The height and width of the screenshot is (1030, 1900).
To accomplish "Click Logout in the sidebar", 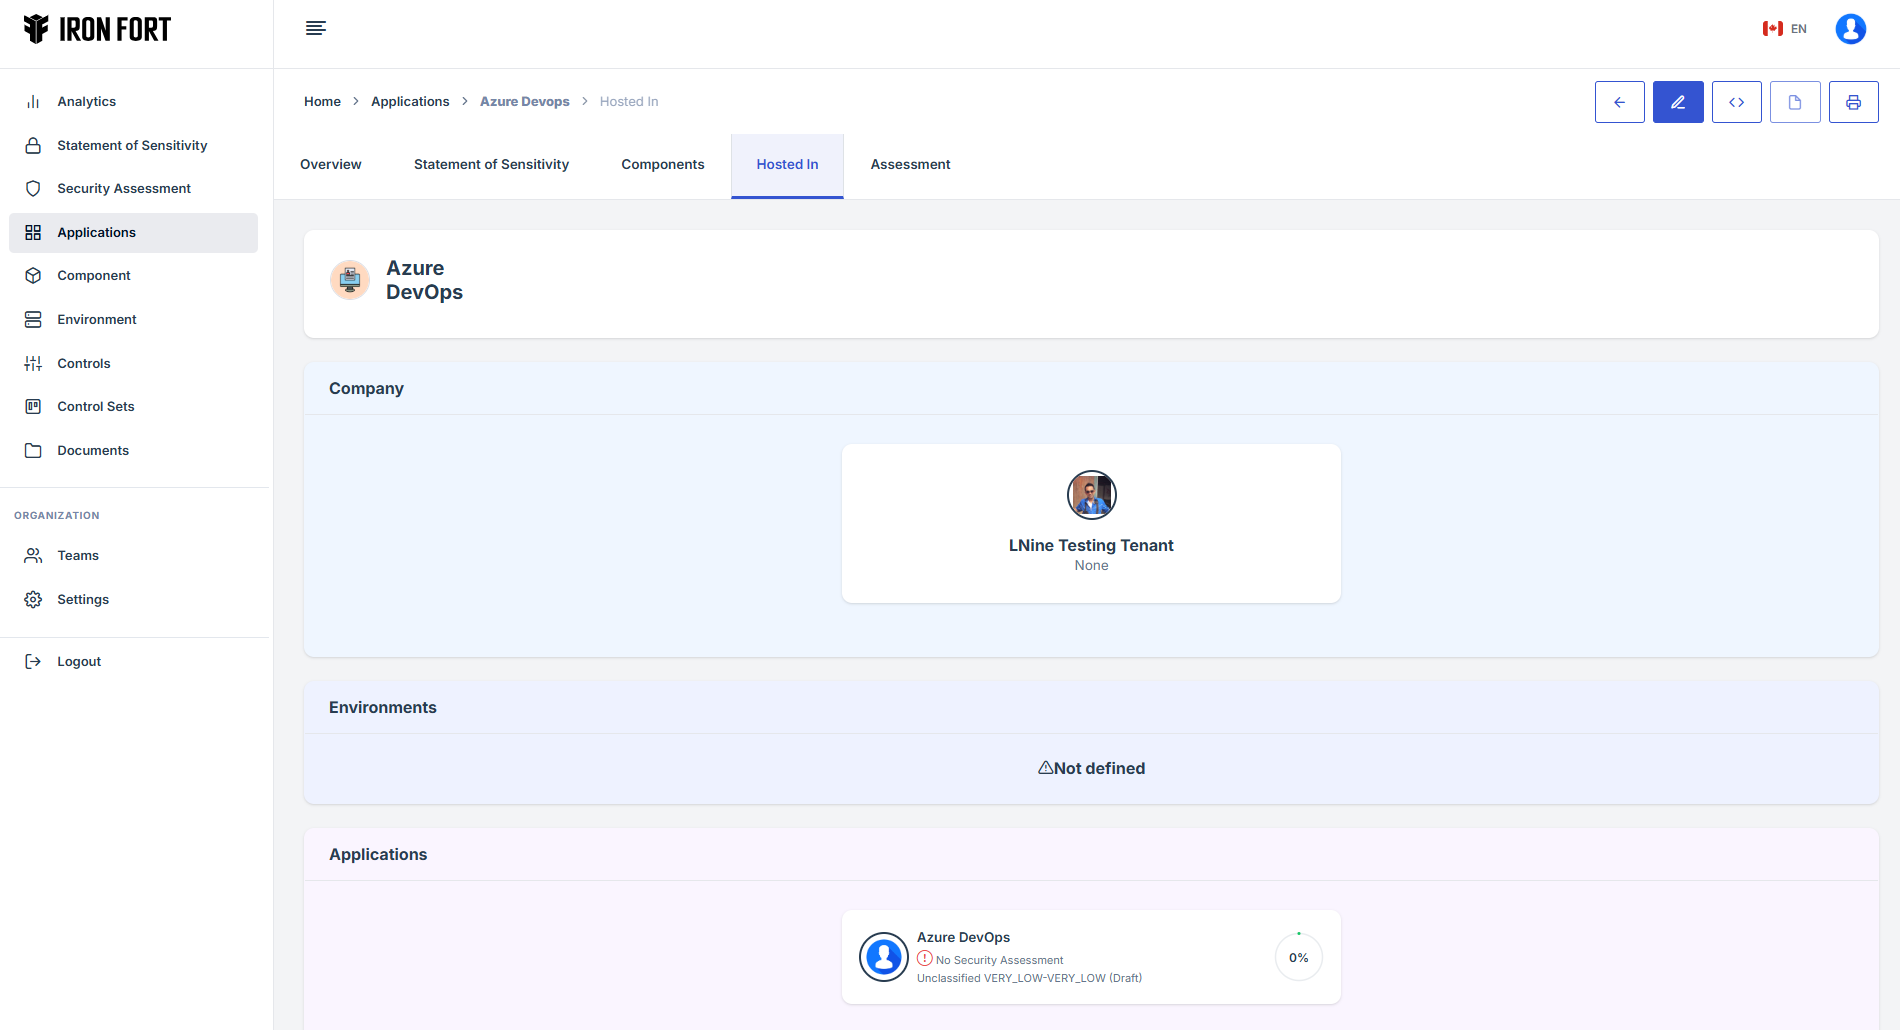I will point(79,662).
